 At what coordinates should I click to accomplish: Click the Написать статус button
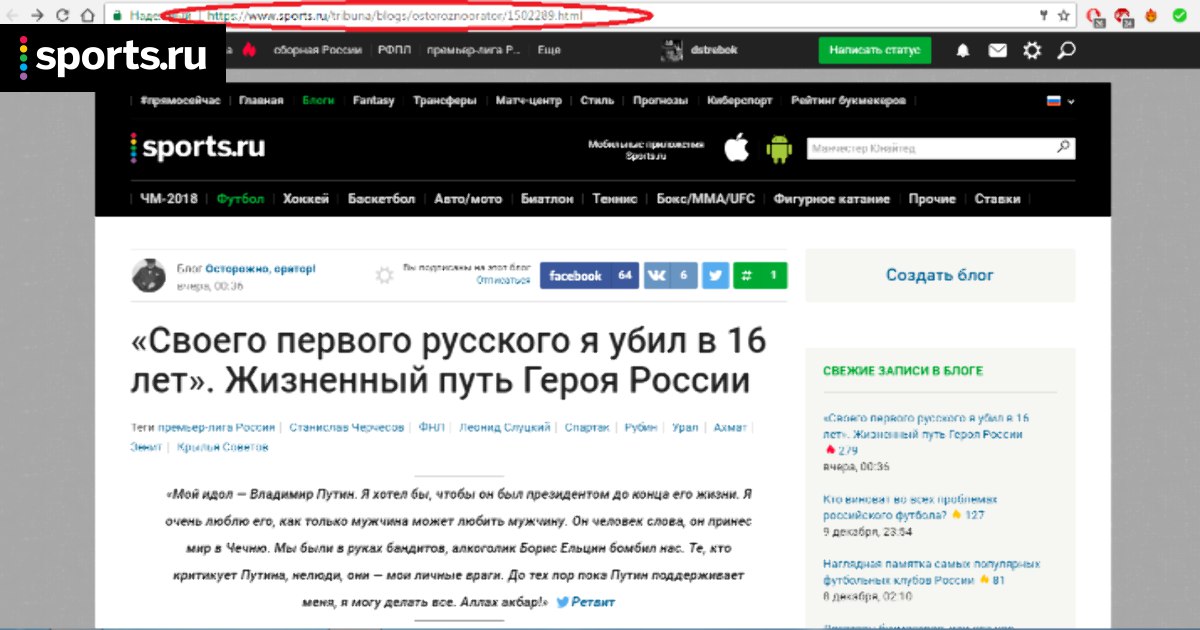pos(874,50)
